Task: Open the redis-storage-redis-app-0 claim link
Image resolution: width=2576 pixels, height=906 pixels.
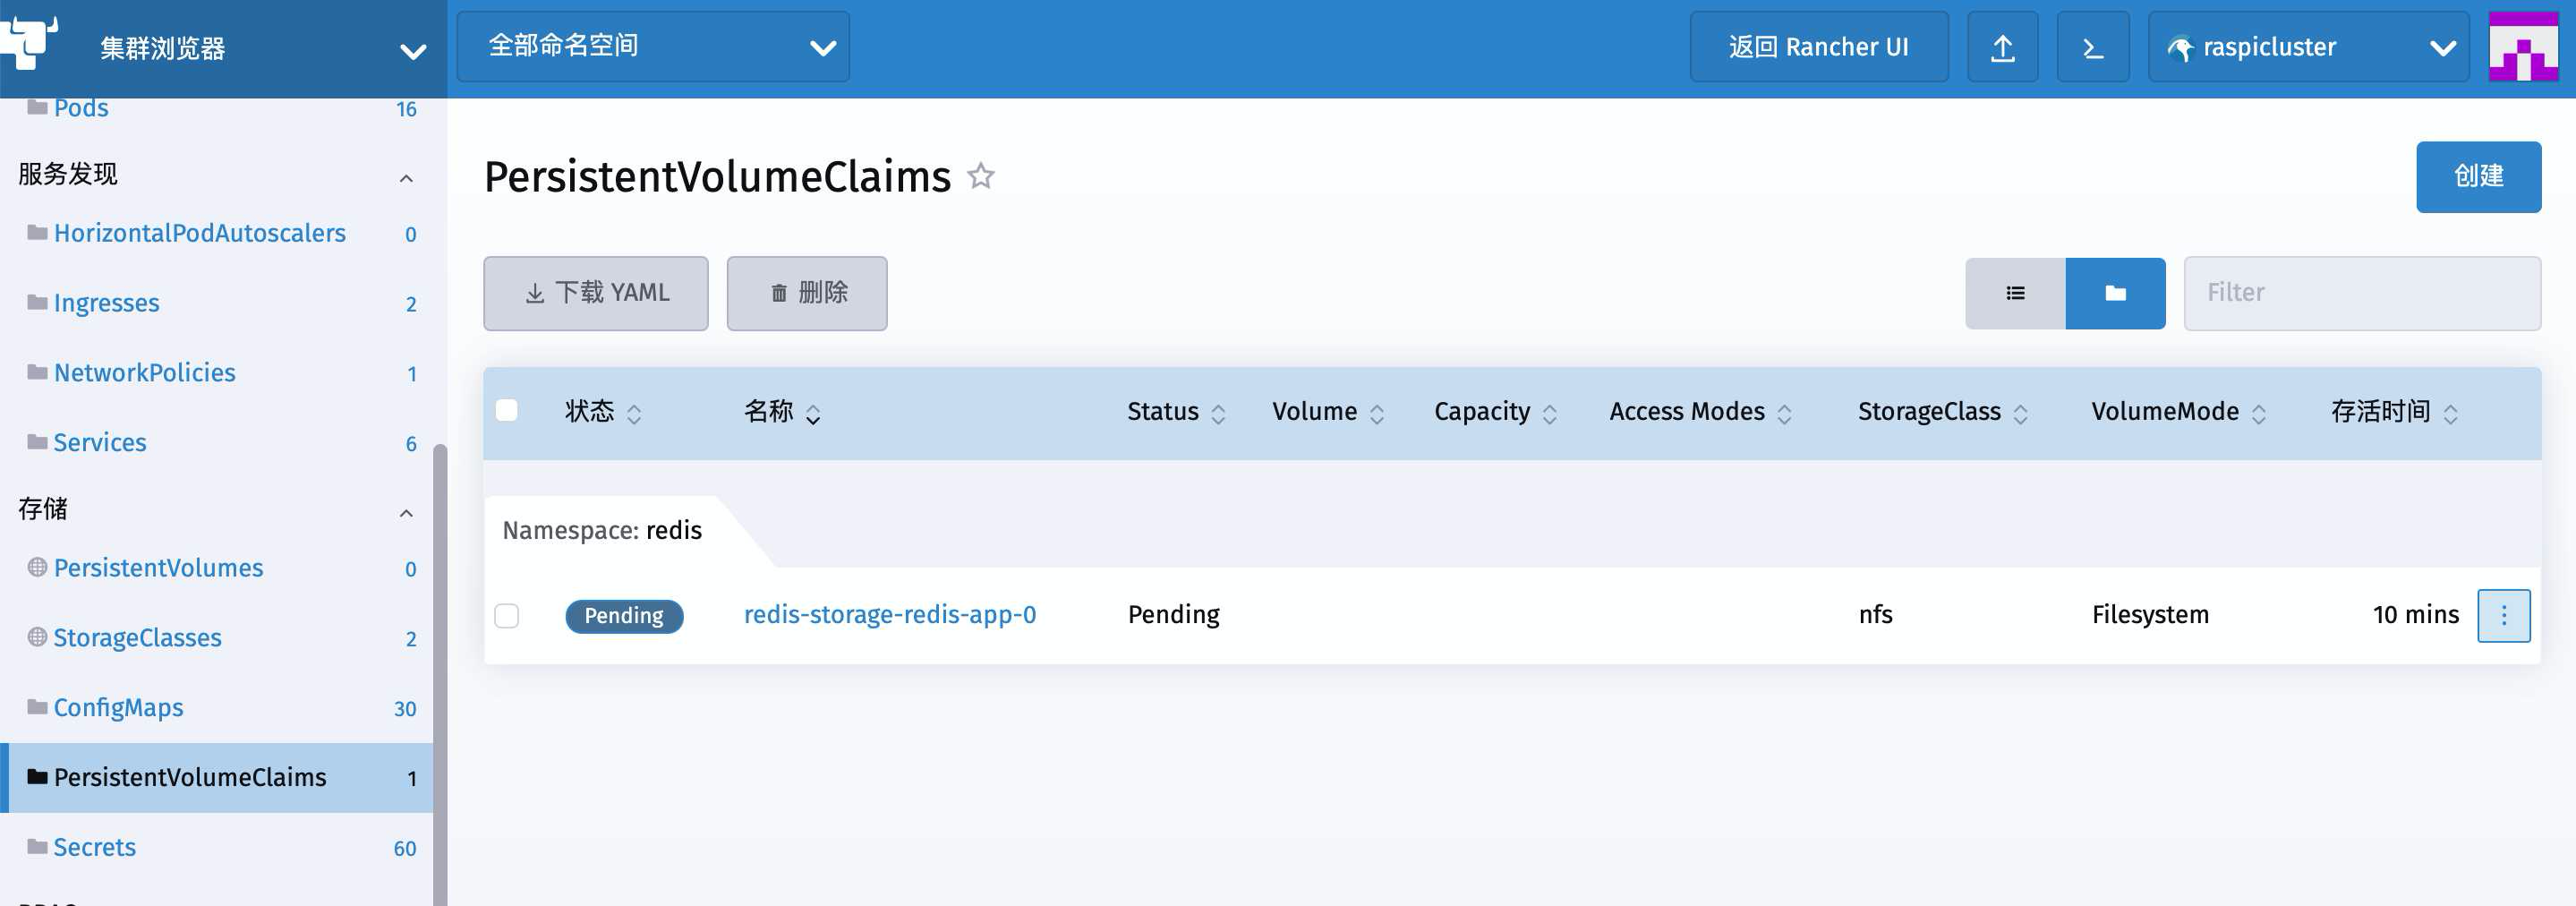Action: click(889, 614)
